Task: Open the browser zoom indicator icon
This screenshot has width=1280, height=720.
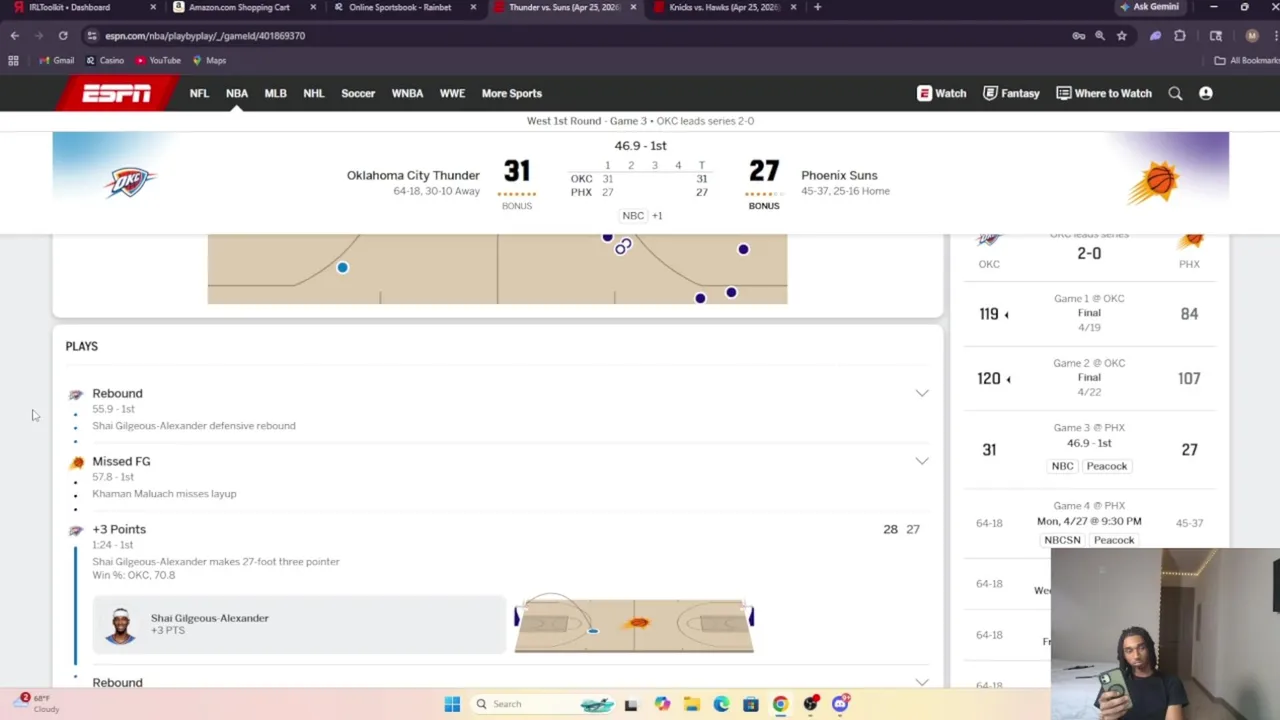Action: [x=1100, y=35]
